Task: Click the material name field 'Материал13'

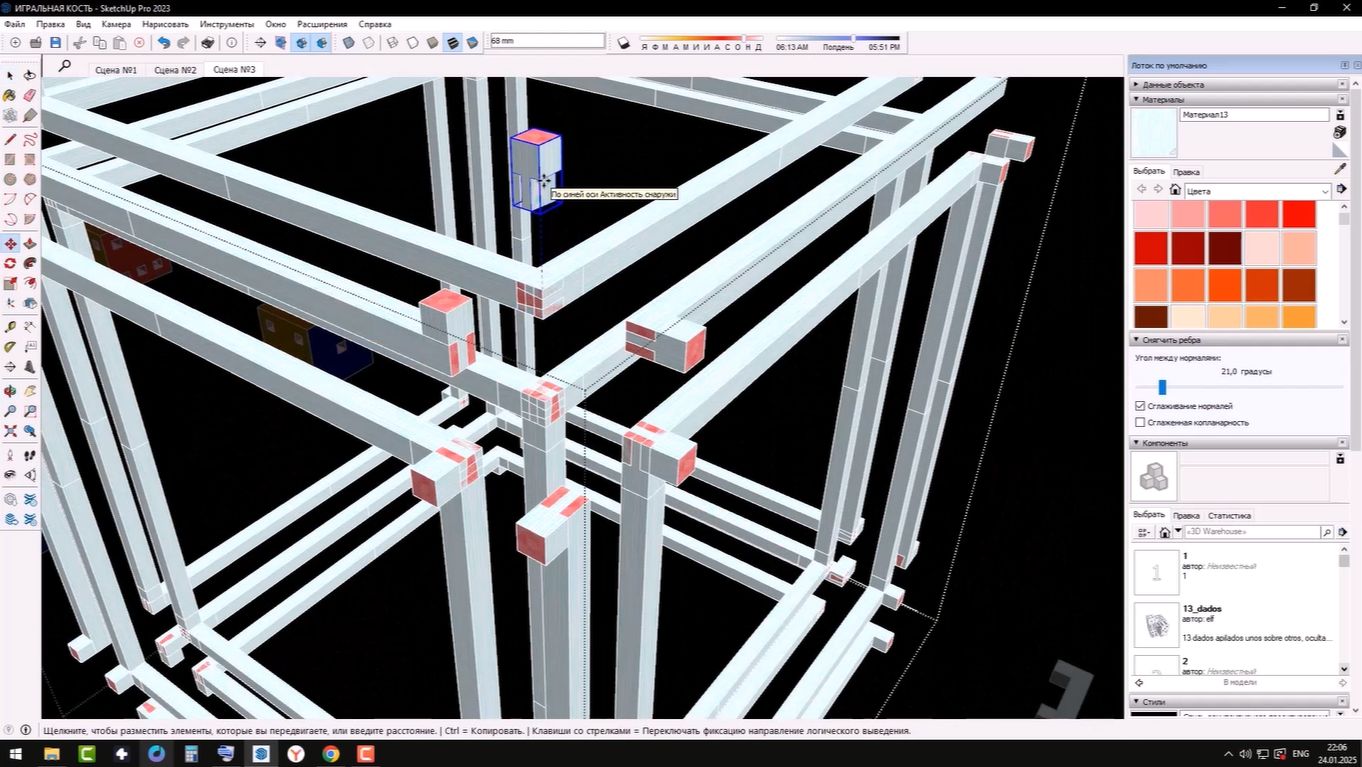Action: (1254, 115)
